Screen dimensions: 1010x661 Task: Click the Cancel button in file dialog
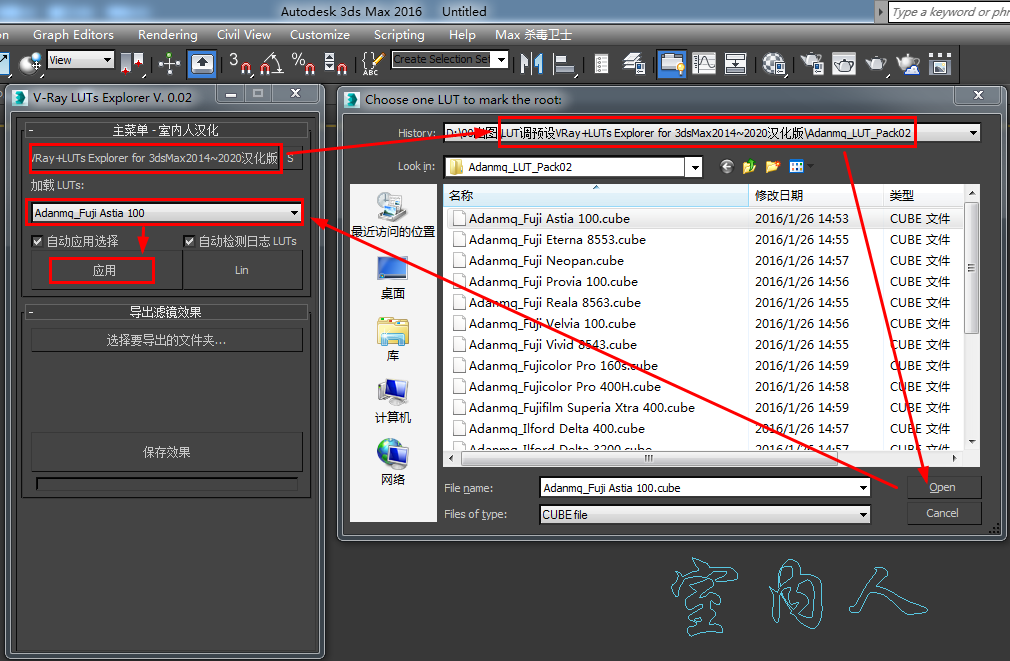[944, 513]
